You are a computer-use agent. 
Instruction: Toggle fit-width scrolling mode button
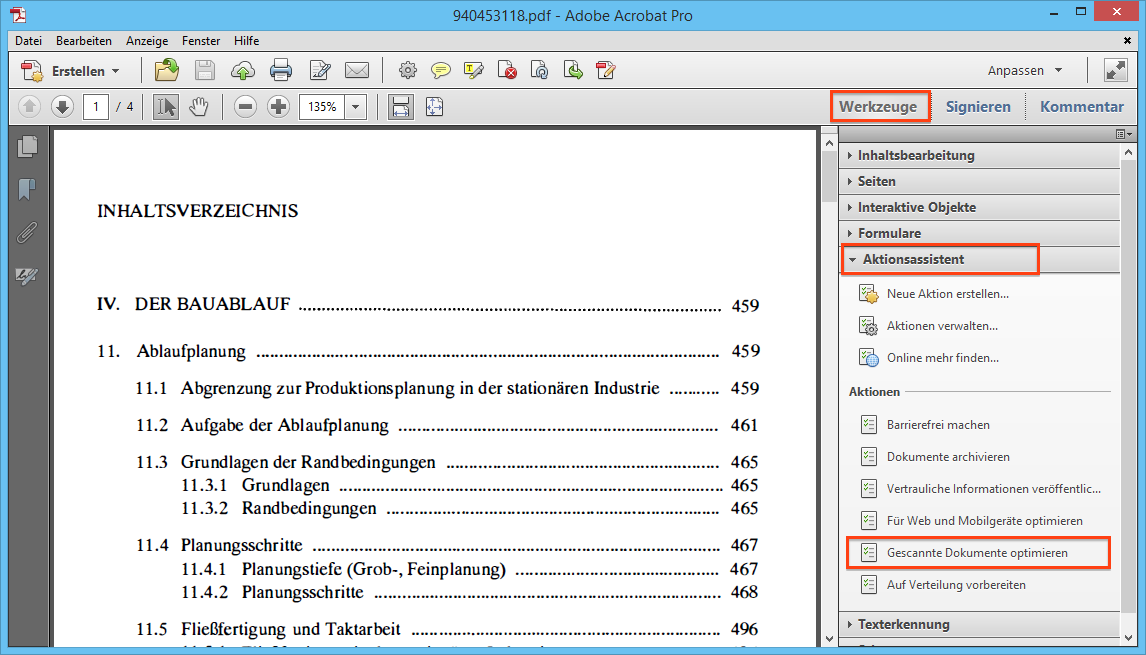[x=401, y=107]
